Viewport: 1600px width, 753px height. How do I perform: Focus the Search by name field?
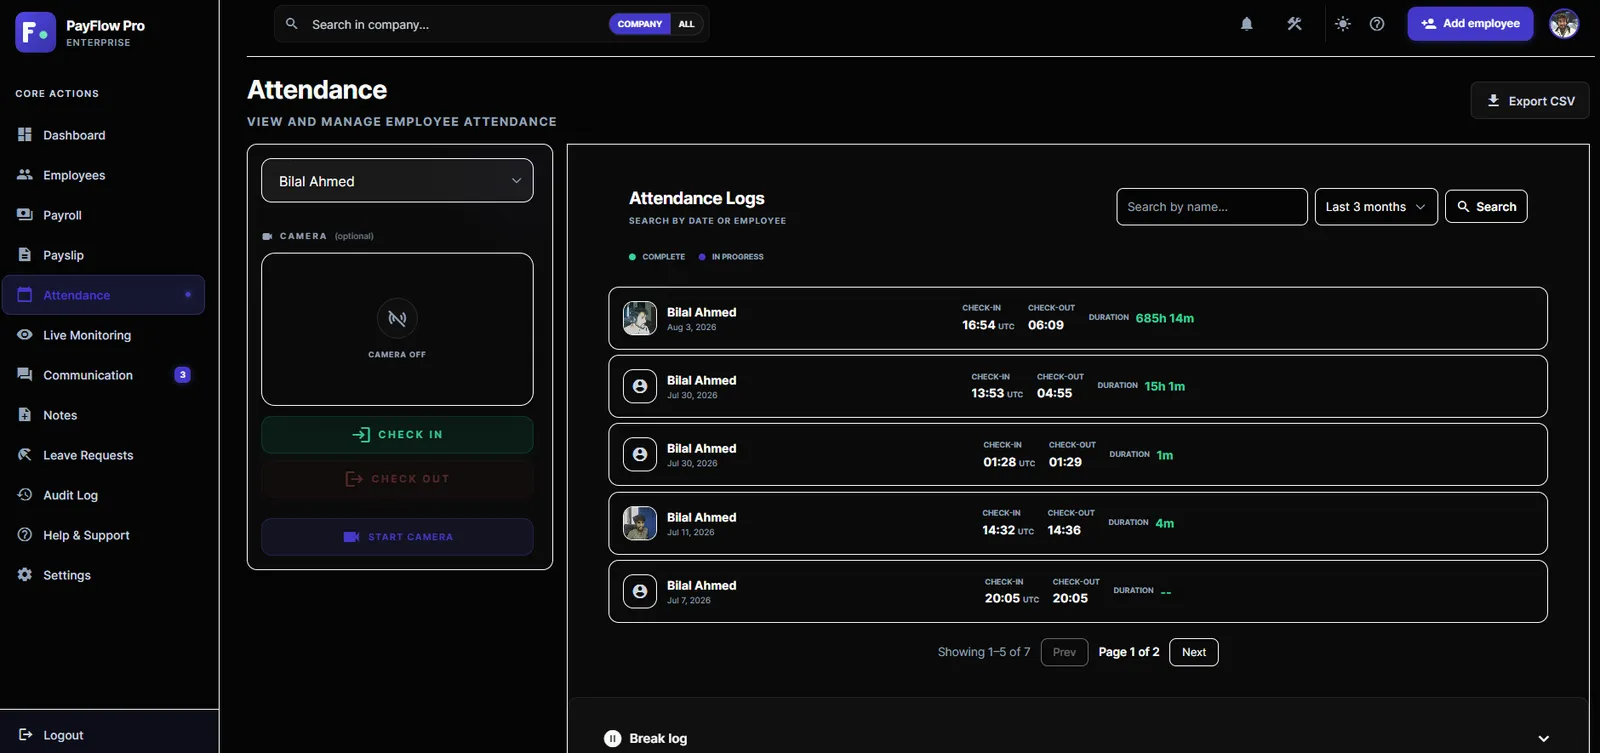pyautogui.click(x=1212, y=207)
